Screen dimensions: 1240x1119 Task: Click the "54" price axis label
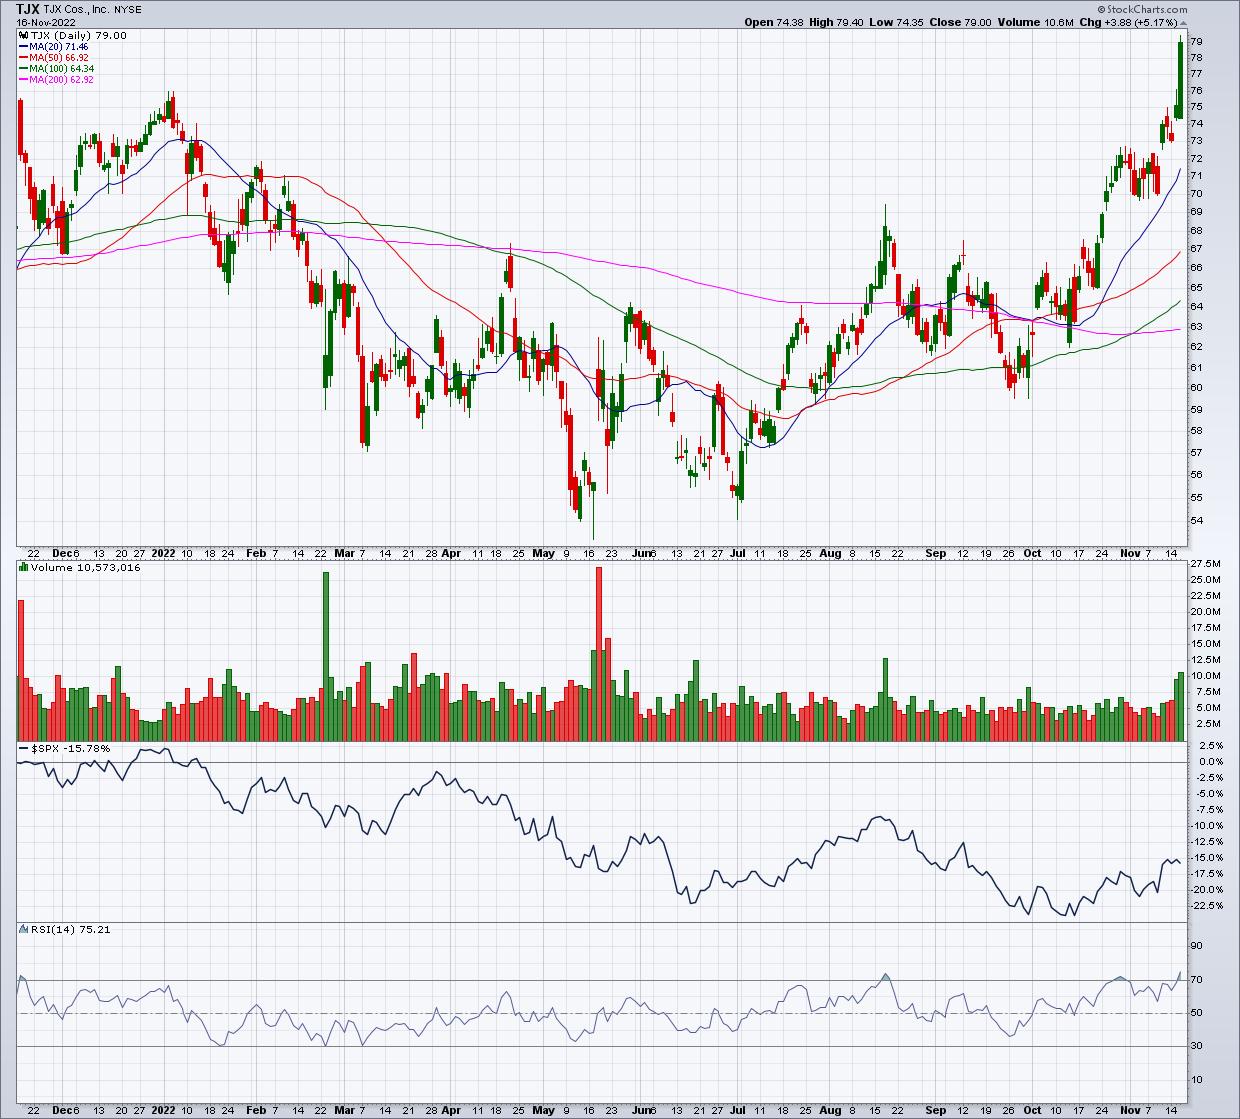point(1198,520)
